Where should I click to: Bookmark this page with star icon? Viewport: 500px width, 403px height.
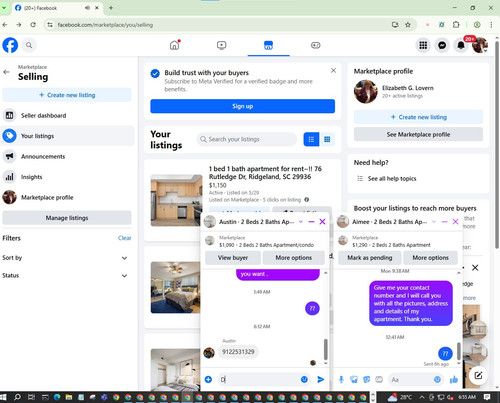[x=408, y=25]
